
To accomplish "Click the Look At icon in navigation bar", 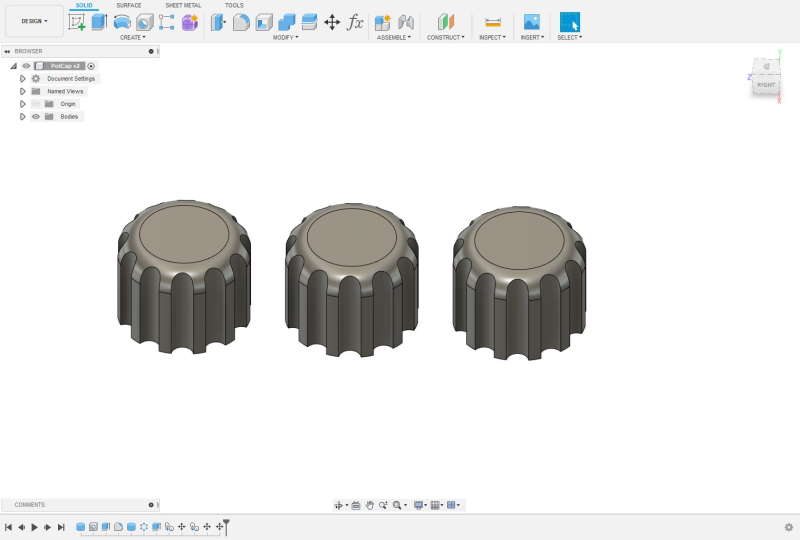I will 356,505.
